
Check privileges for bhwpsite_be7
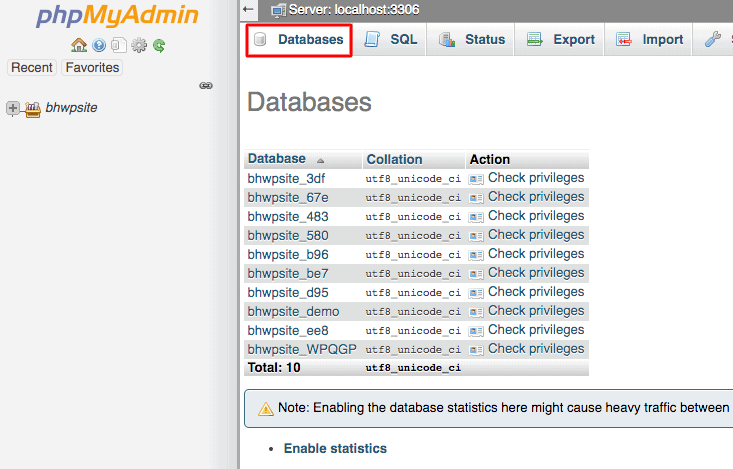(536, 273)
